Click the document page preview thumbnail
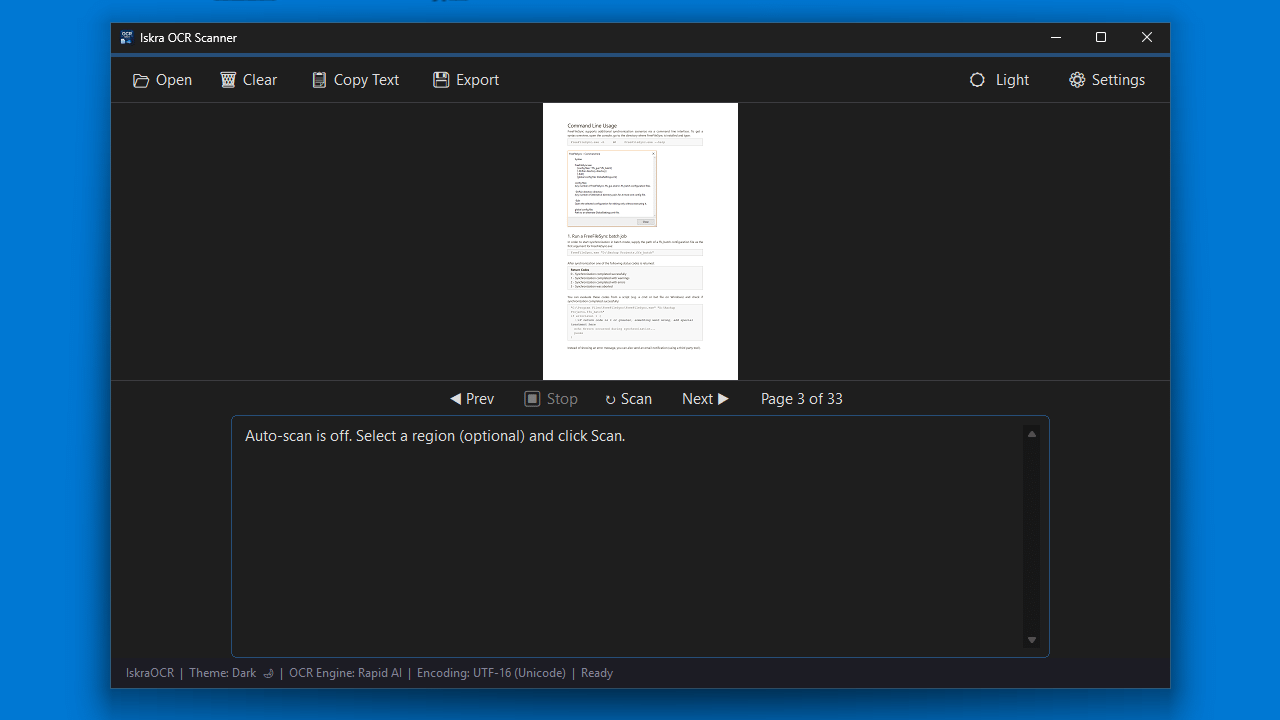This screenshot has width=1280, height=720. (x=640, y=241)
